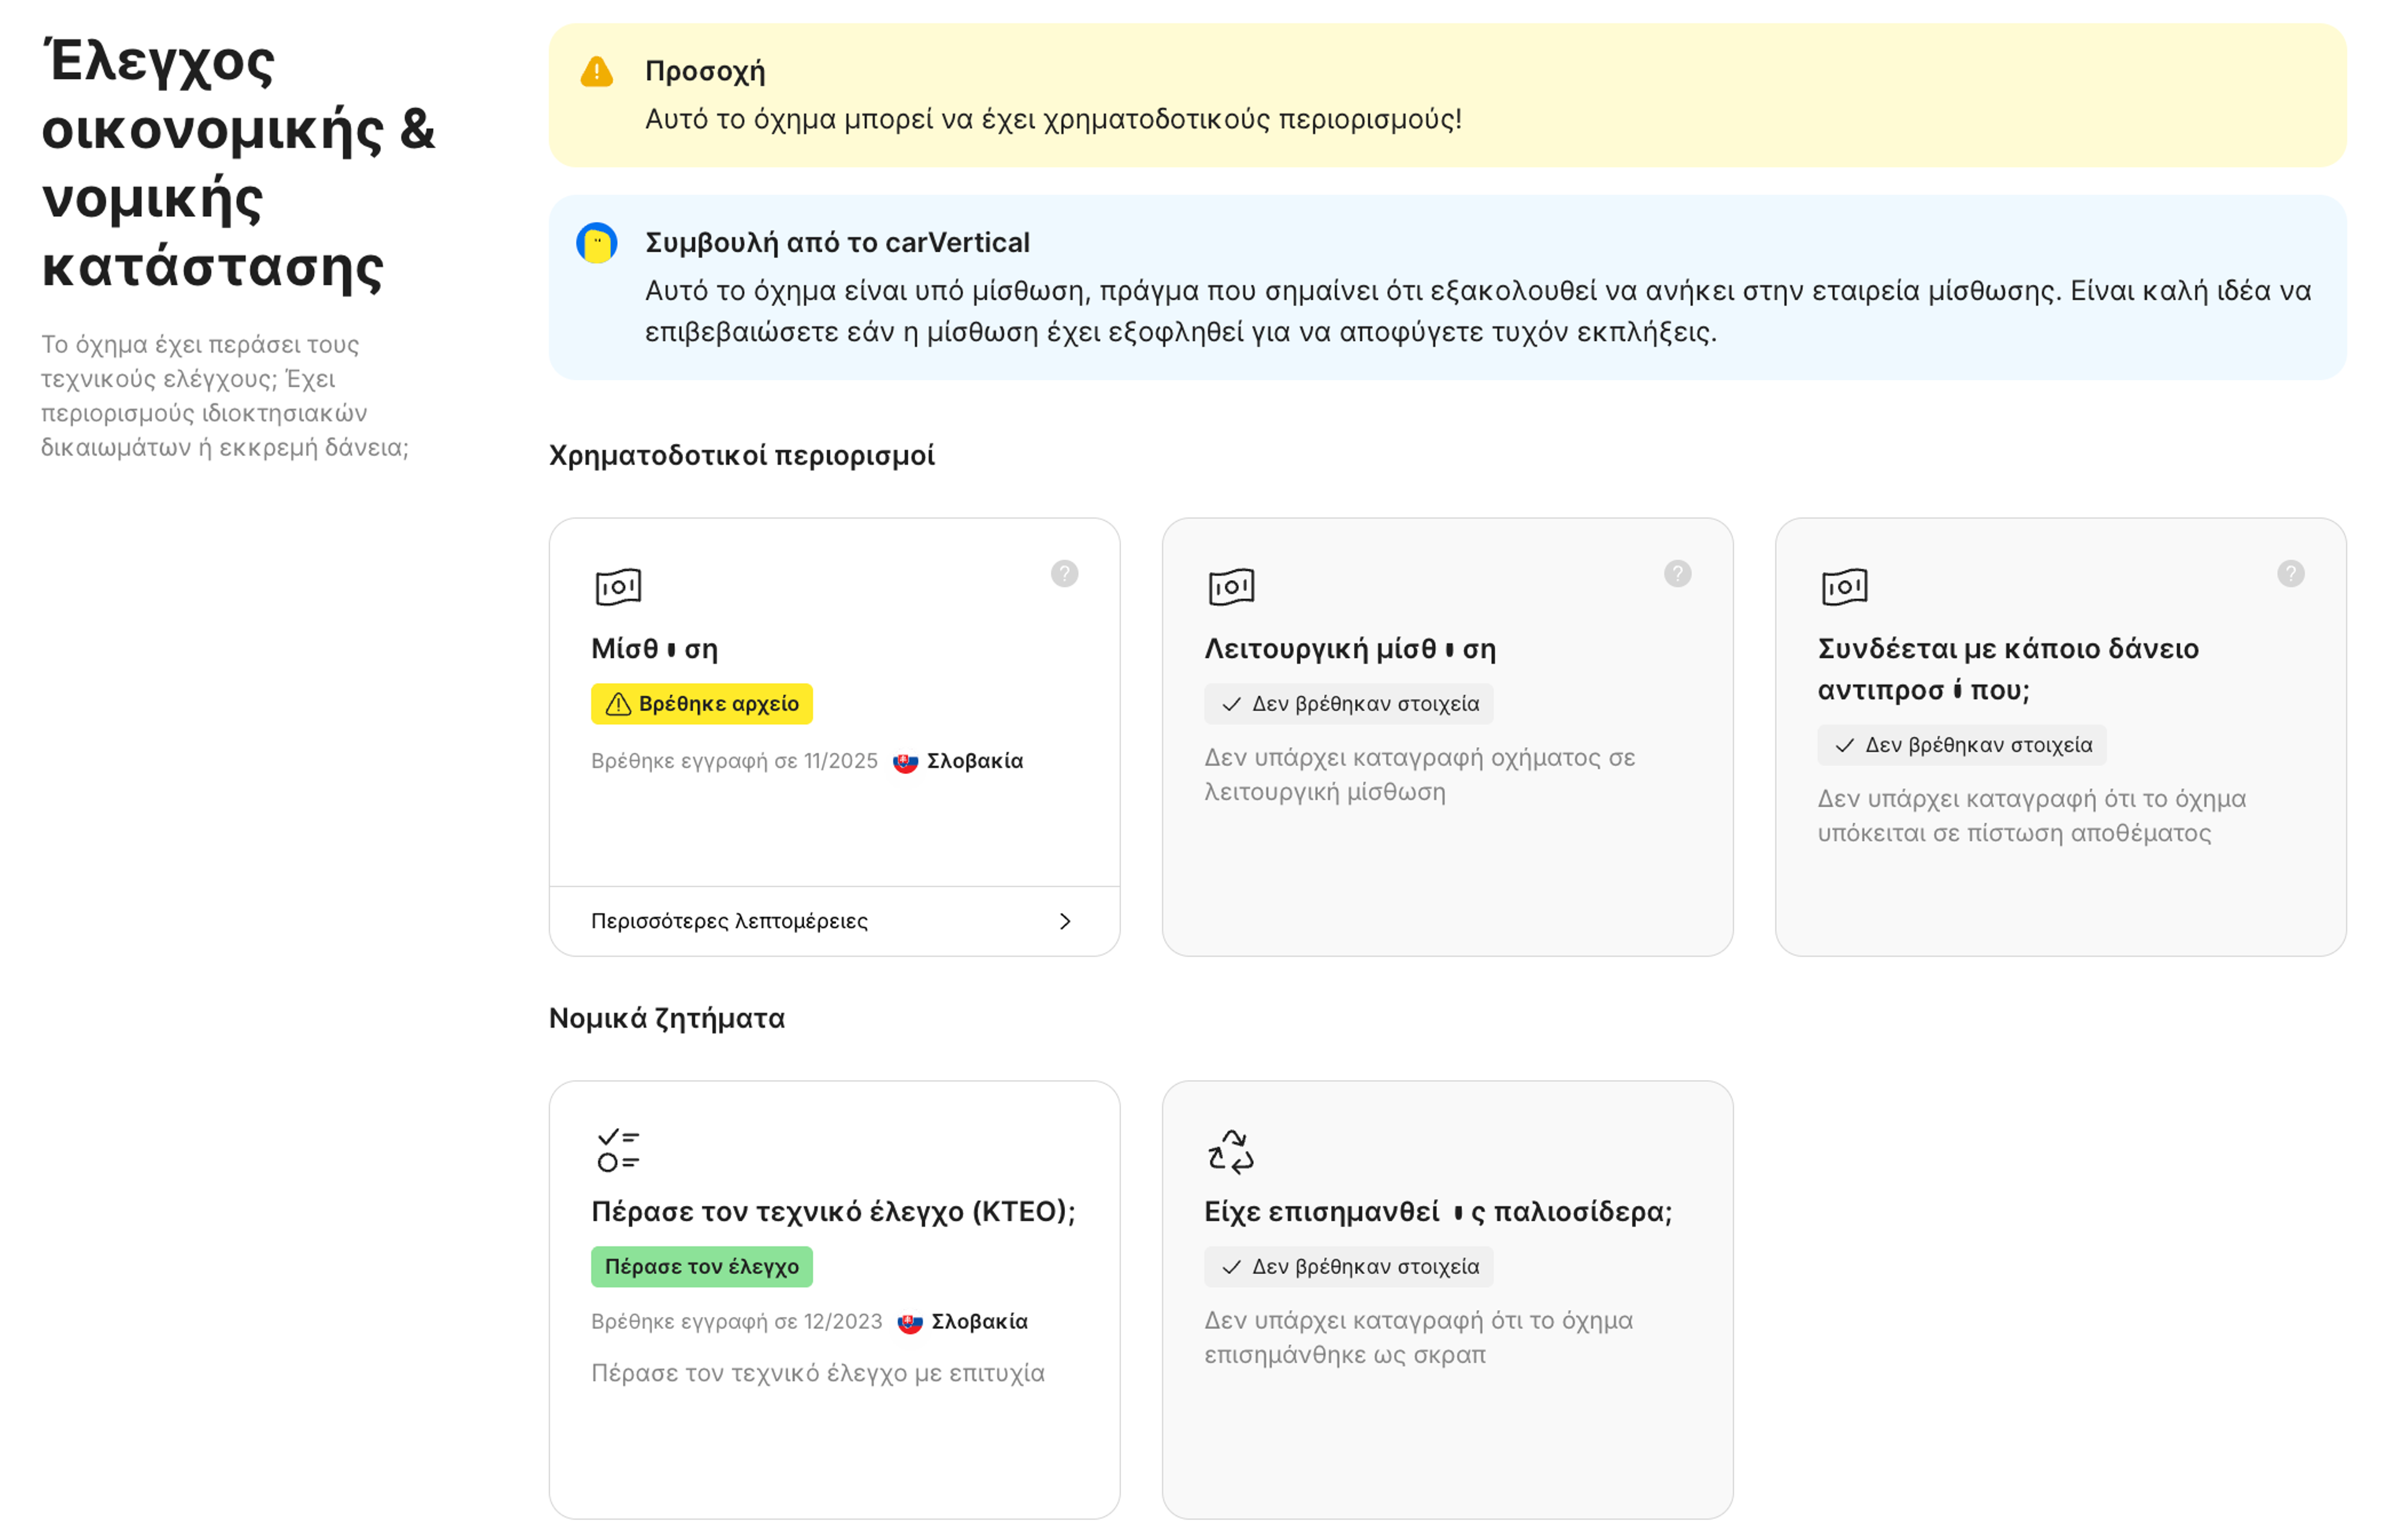Screen dimensions: 2393x1540
Task: Click Δεν βρέθηκαν στοιχεία badge on scrap card
Action: point(1348,1267)
